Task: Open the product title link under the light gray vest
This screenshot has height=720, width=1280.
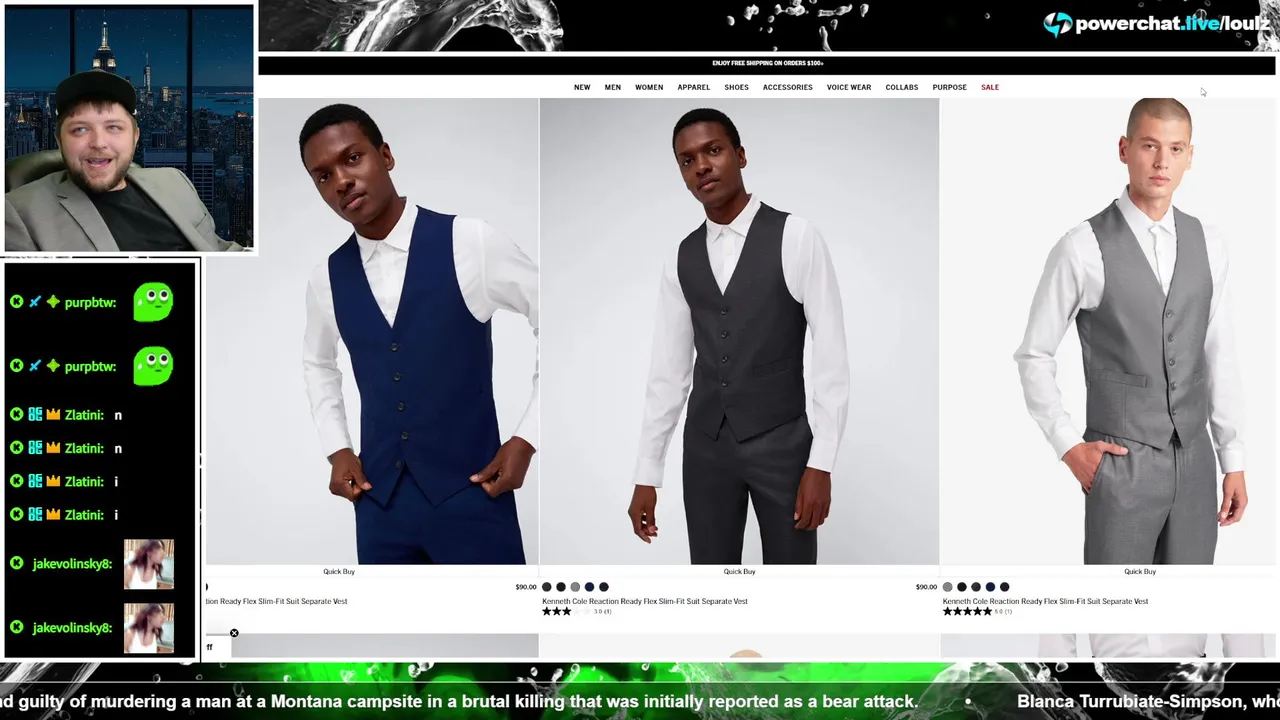Action: (x=1045, y=601)
